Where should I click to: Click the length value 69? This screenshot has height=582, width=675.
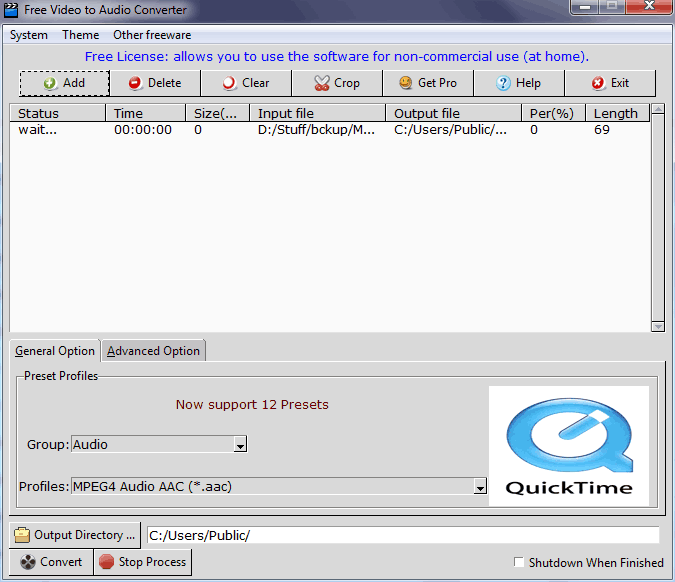click(x=602, y=130)
